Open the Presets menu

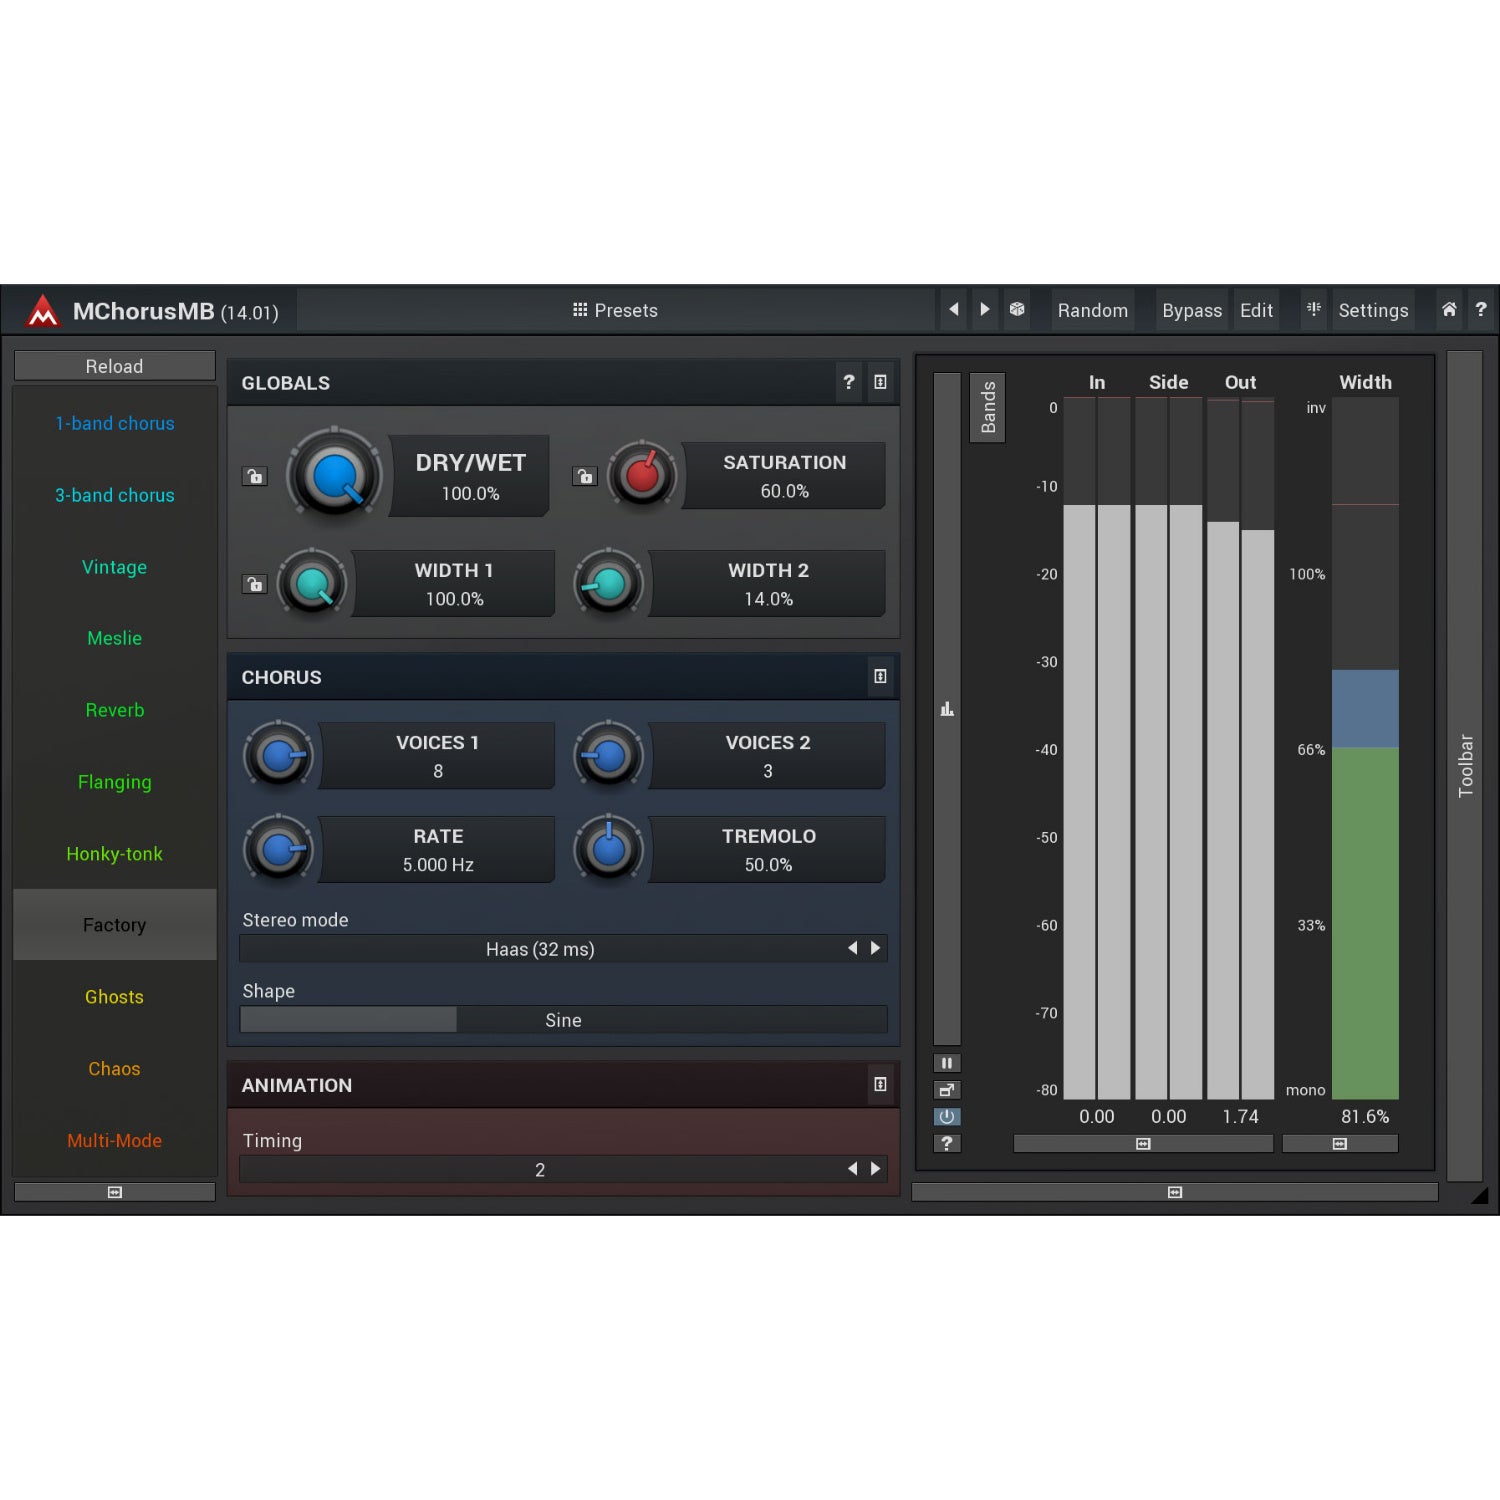point(615,310)
